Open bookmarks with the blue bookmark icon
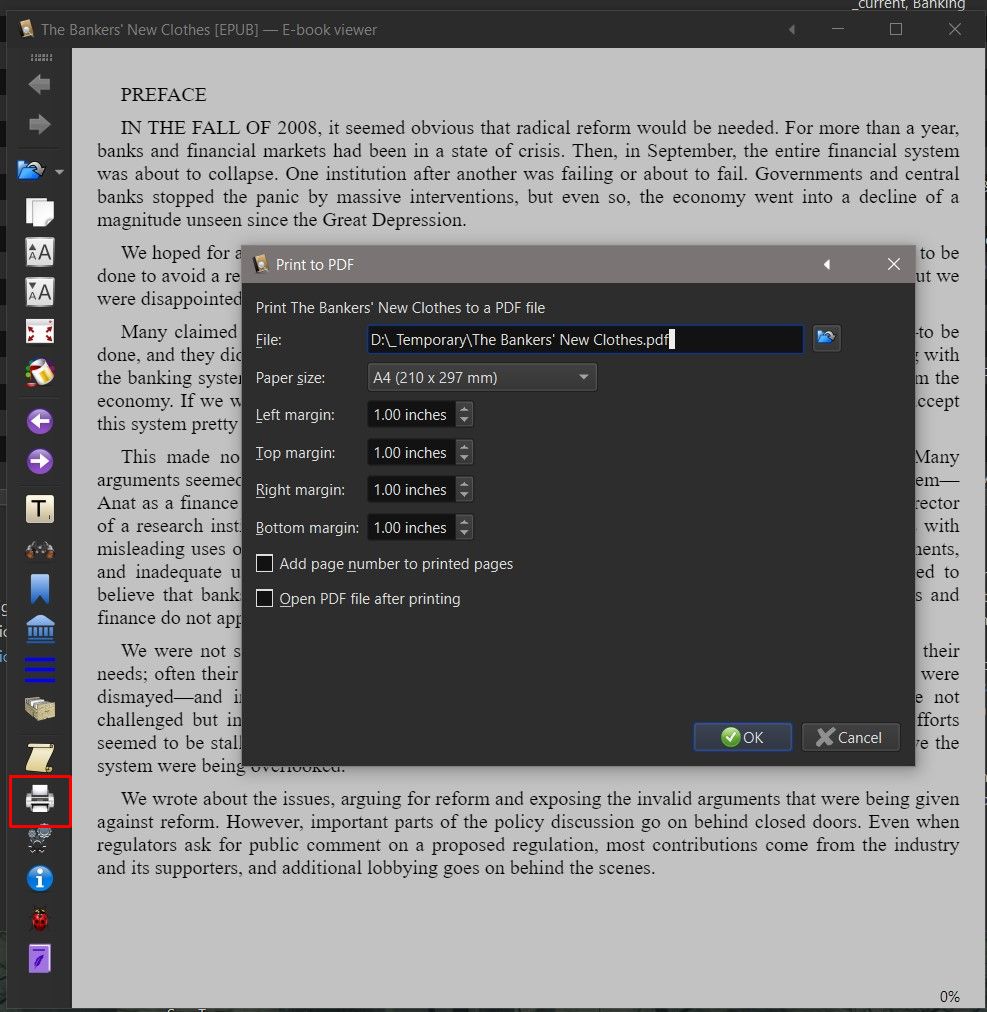987x1012 pixels. coord(39,589)
